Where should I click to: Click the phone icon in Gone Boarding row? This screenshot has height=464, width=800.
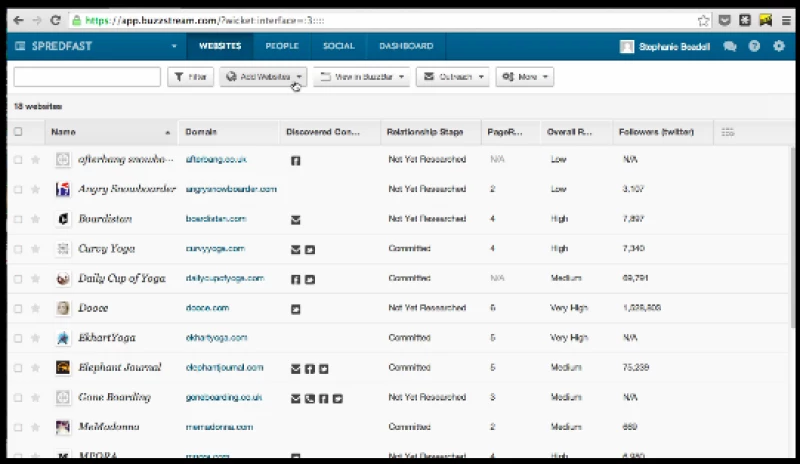[310, 398]
